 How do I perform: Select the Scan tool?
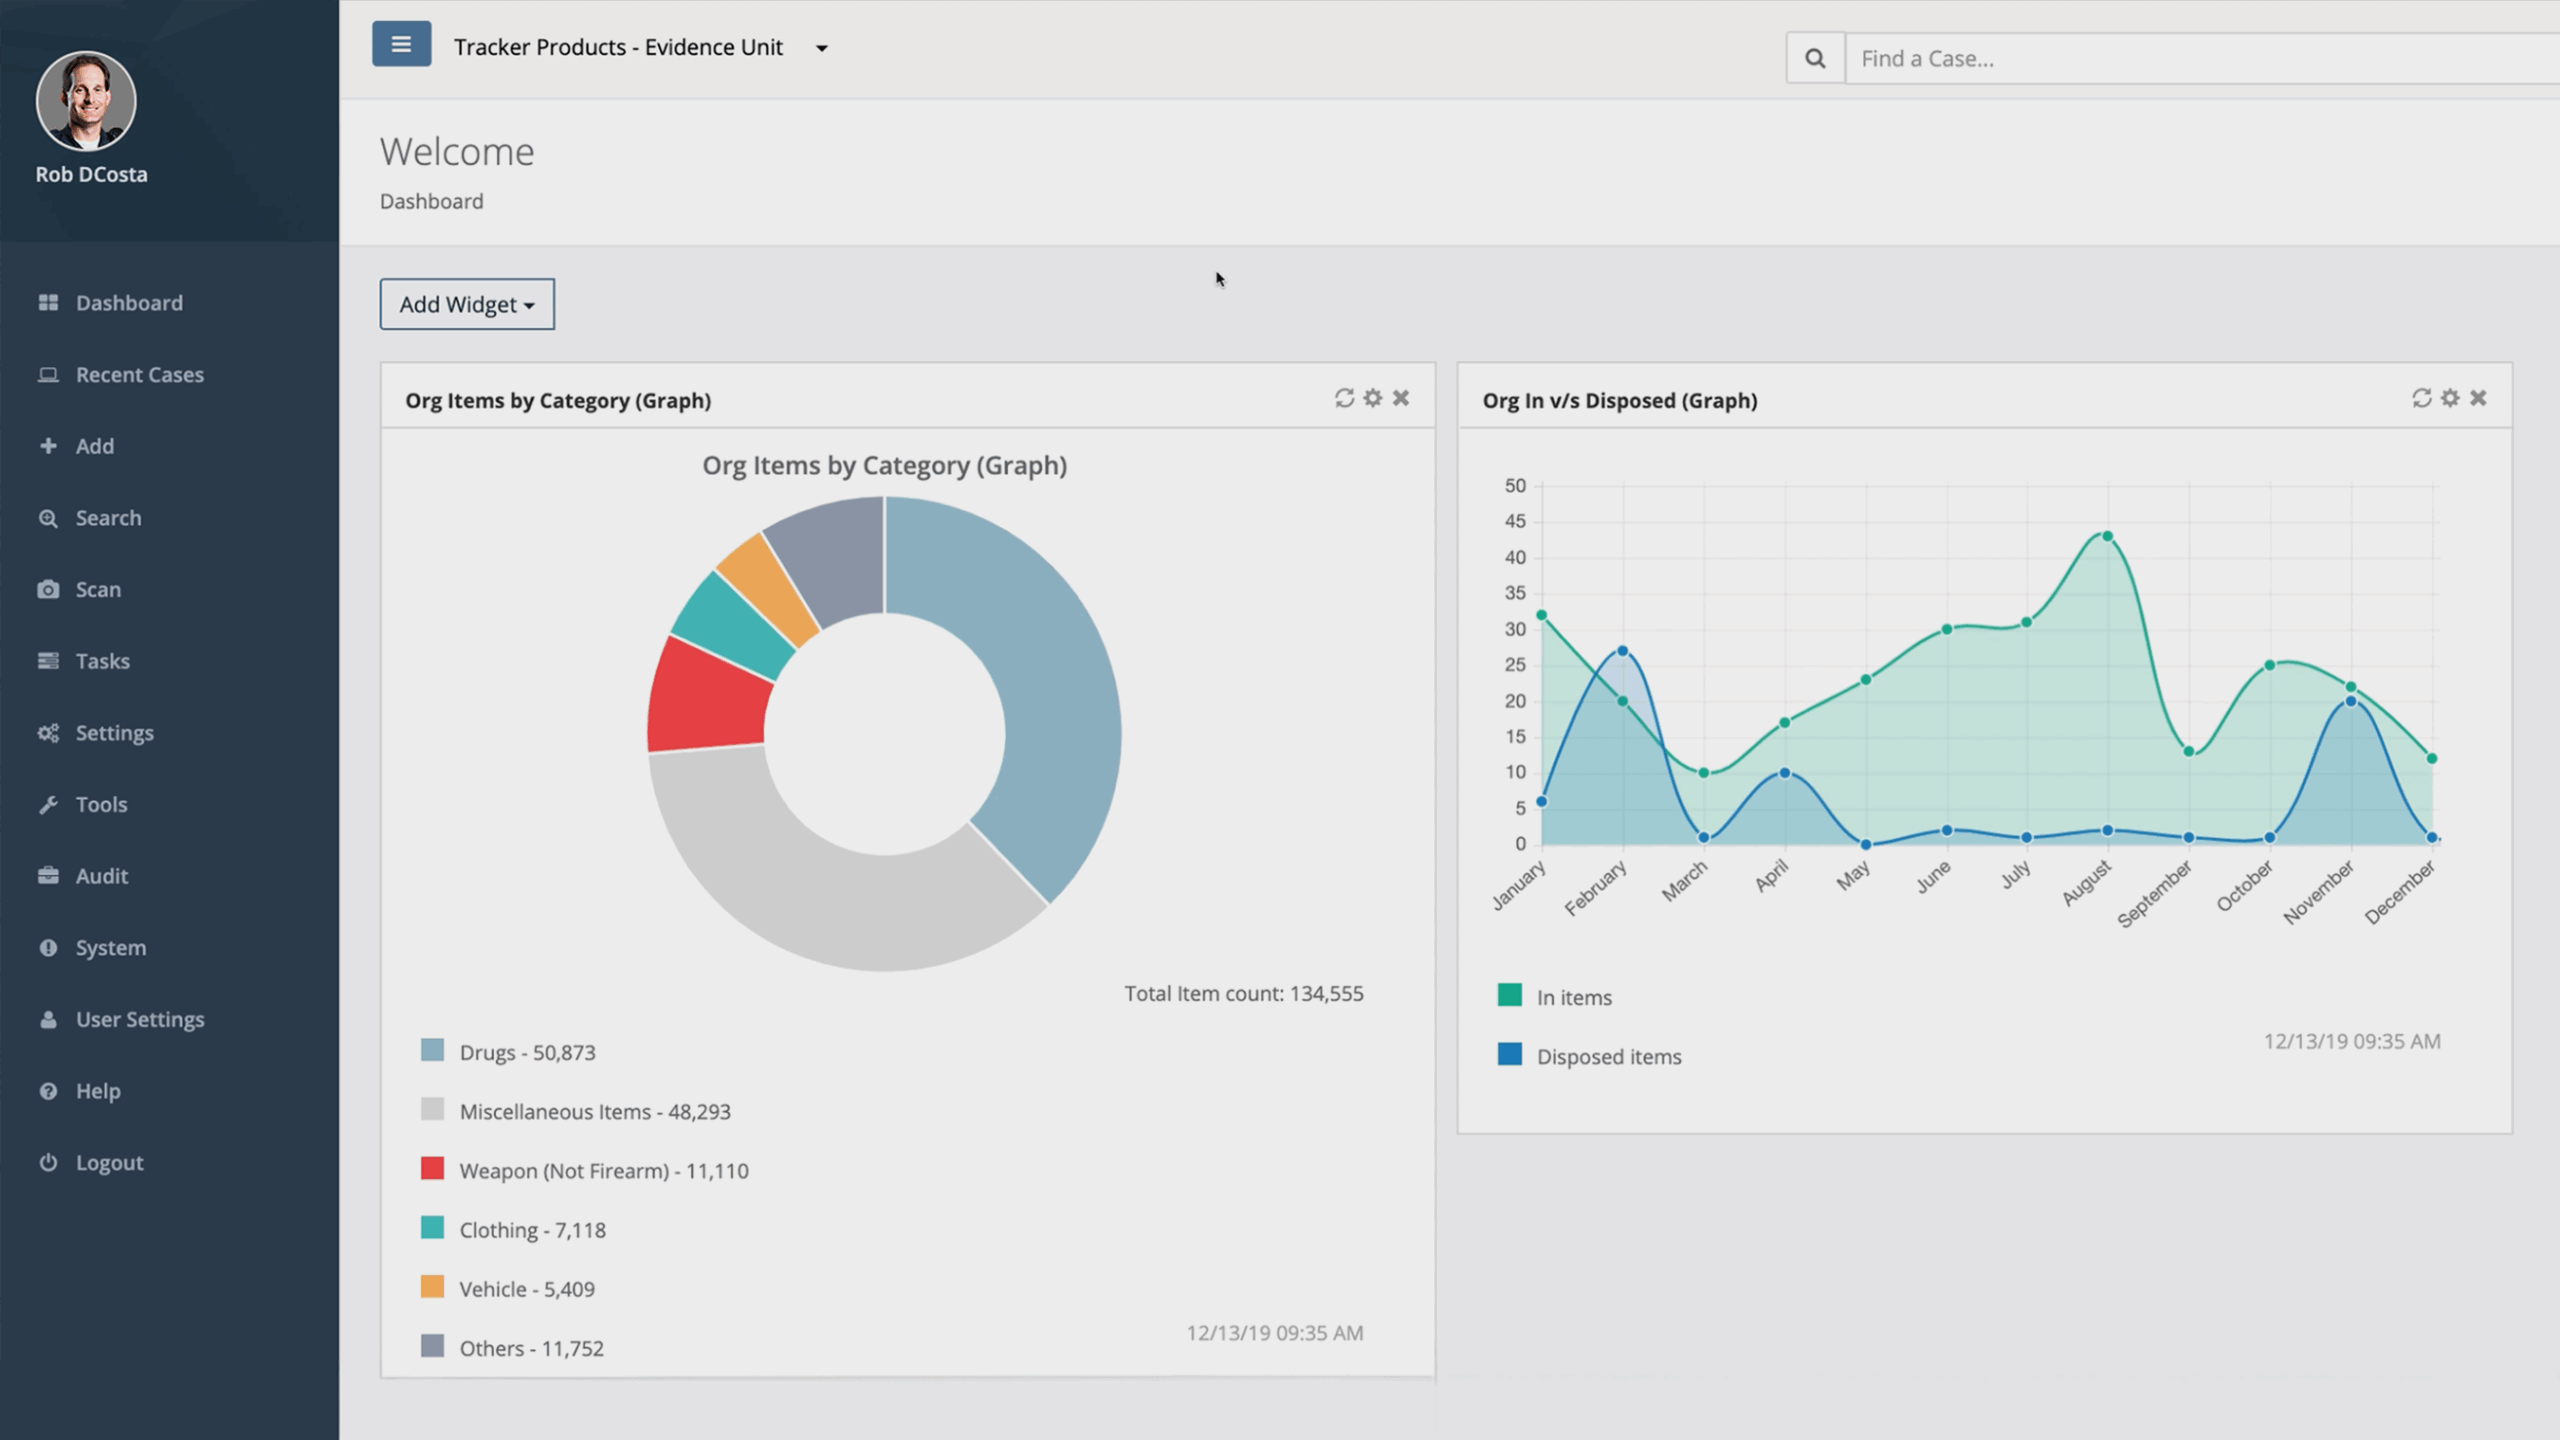98,589
